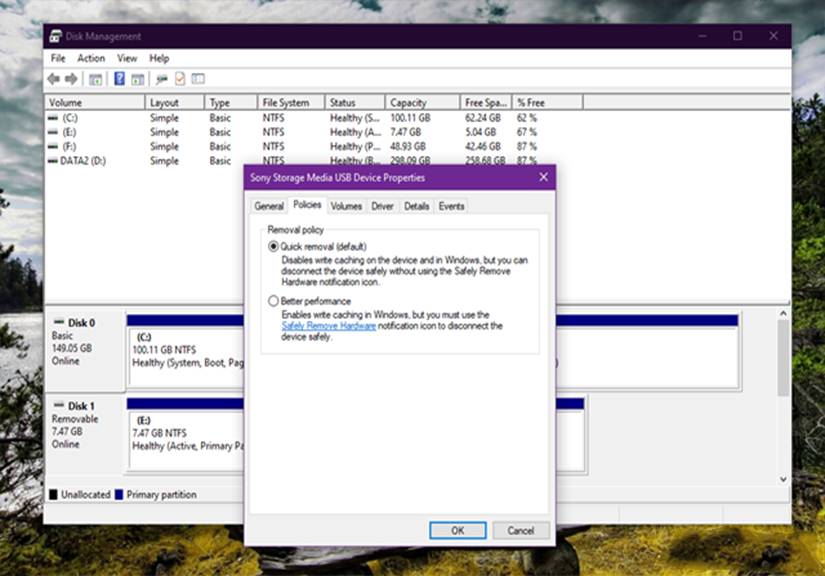The image size is (825, 576).
Task: Select the (C:) volume row in list
Action: [70, 118]
